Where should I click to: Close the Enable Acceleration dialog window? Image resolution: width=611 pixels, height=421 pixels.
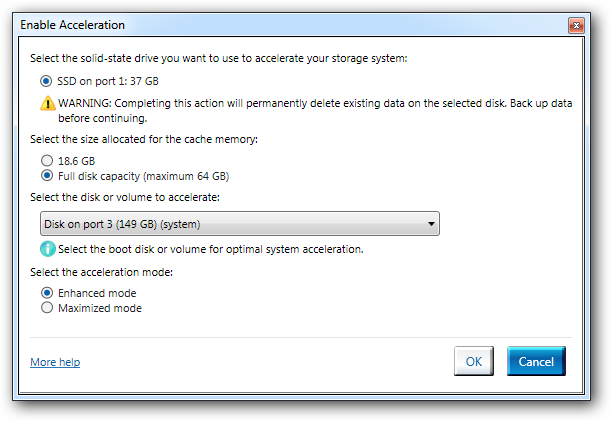(576, 26)
